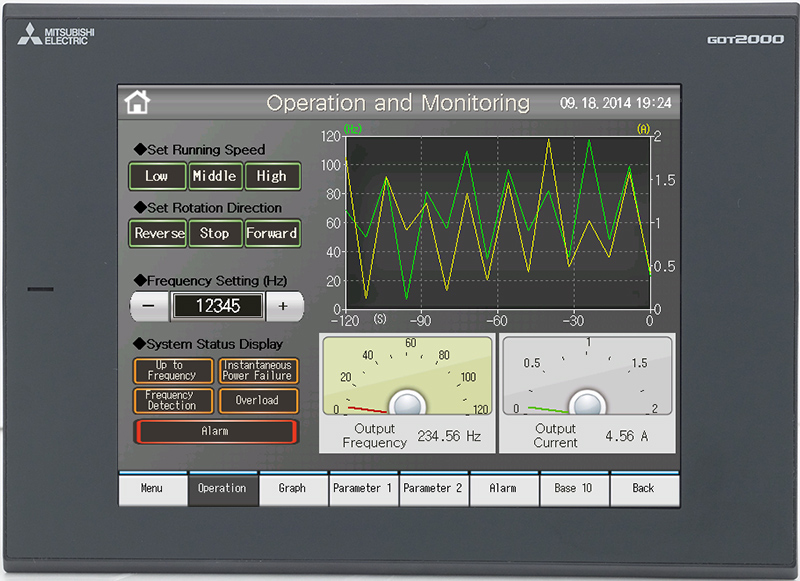Image resolution: width=800 pixels, height=581 pixels.
Task: Go to the Alarm tab in bottom bar
Action: pyautogui.click(x=503, y=489)
